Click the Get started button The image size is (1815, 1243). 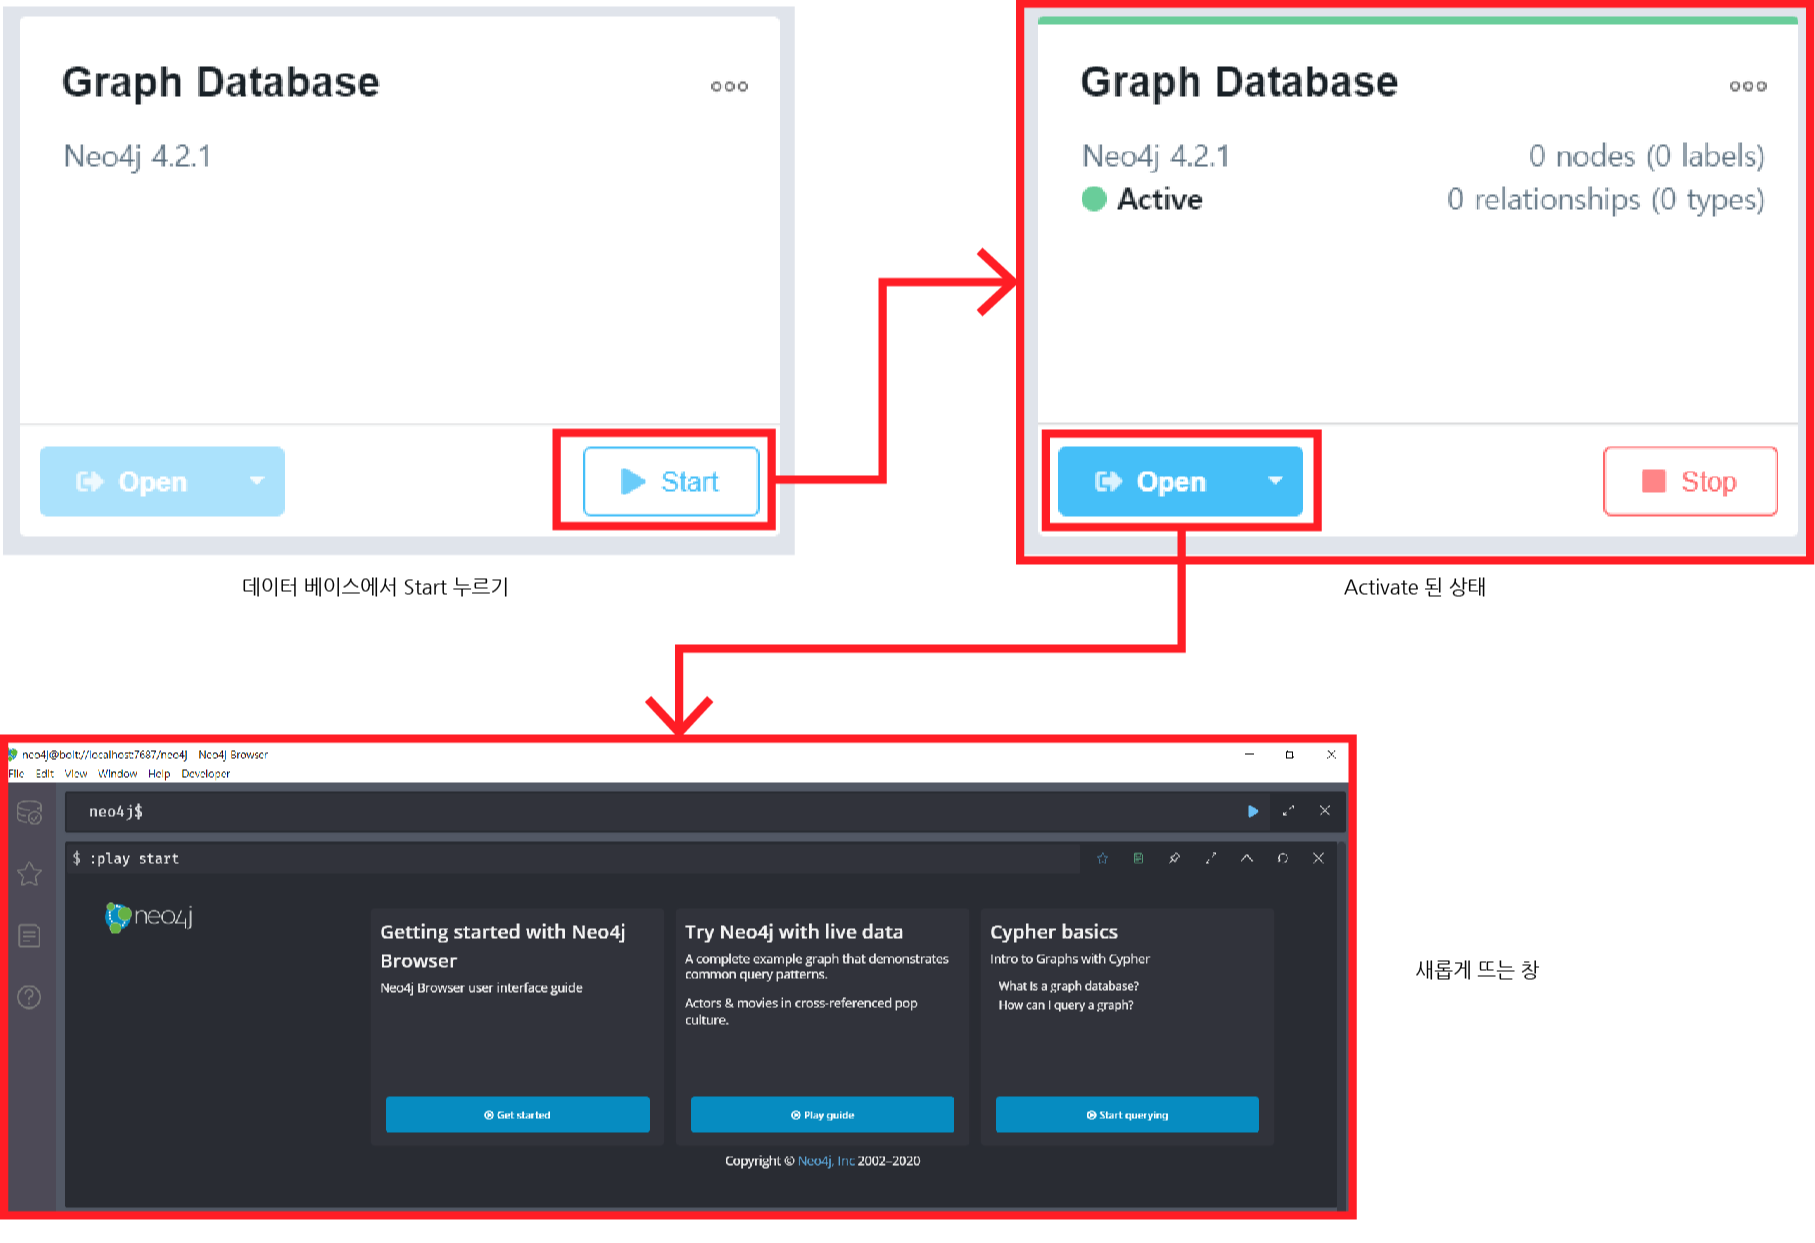(x=518, y=1115)
